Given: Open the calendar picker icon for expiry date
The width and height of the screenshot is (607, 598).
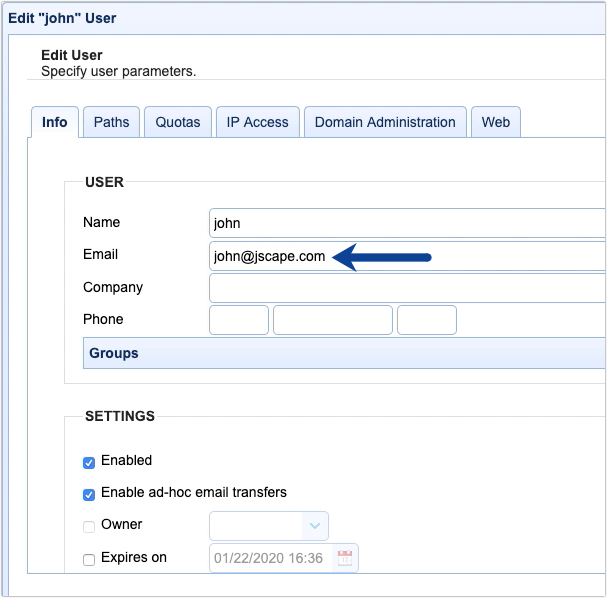Looking at the screenshot, I should click(x=345, y=559).
